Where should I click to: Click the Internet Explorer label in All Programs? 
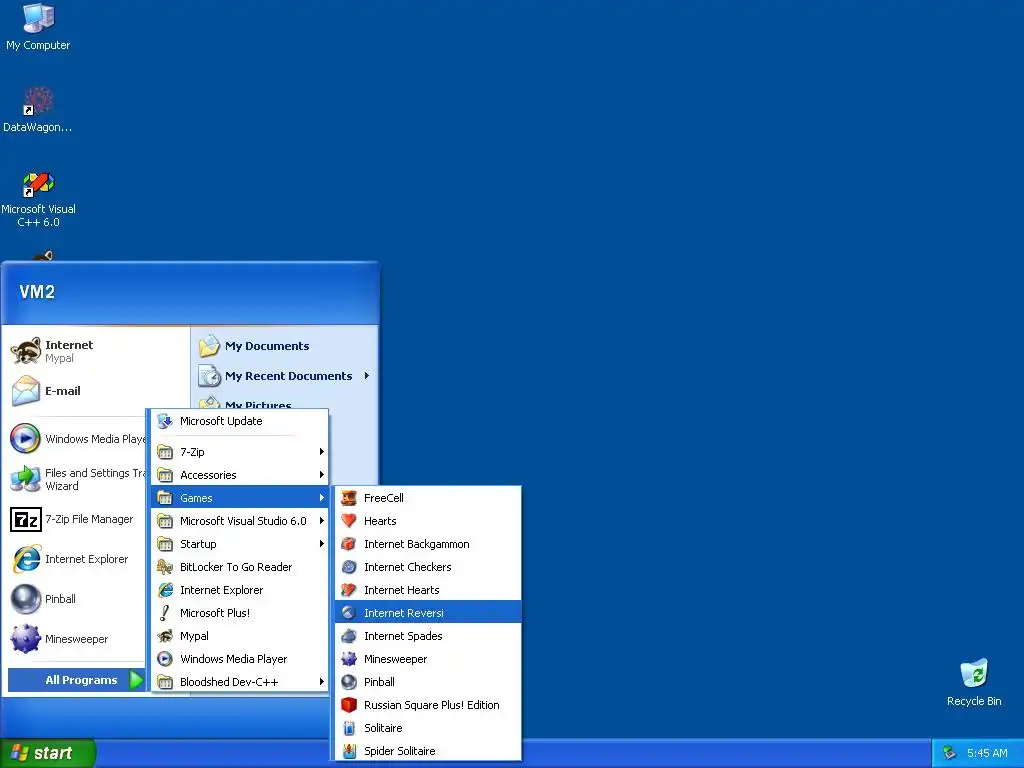tap(221, 590)
